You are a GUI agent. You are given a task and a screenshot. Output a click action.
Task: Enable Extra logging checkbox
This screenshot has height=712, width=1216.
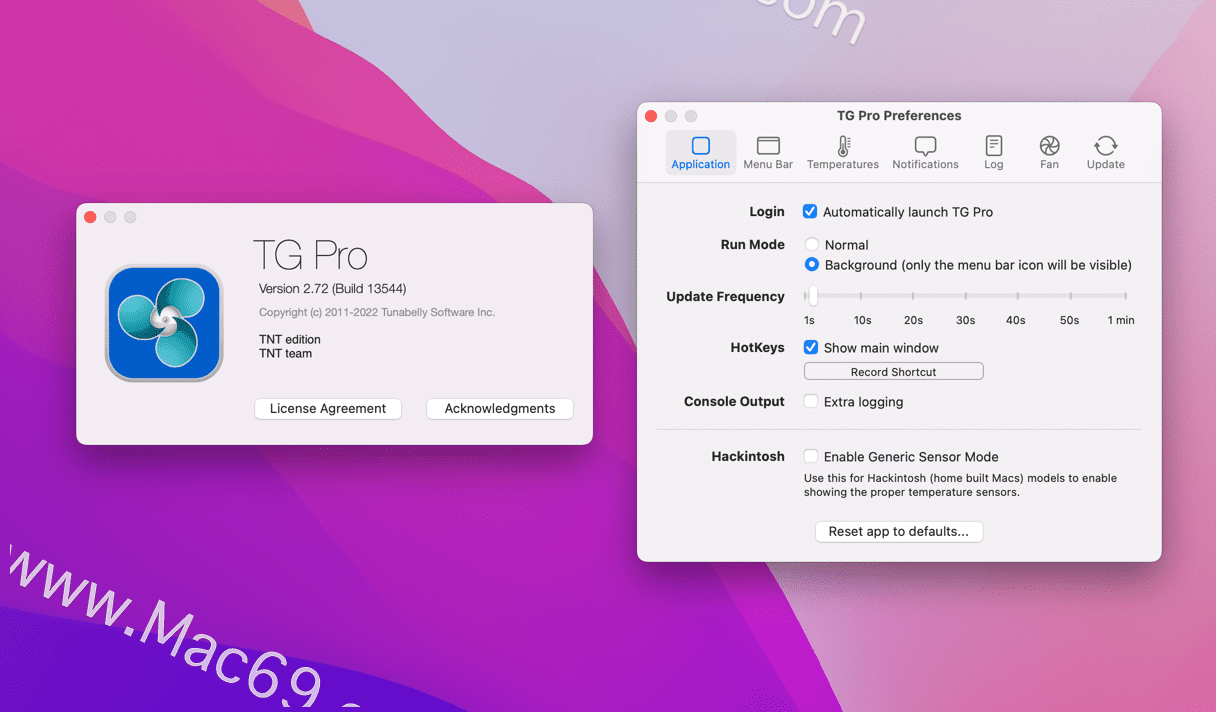pyautogui.click(x=811, y=402)
